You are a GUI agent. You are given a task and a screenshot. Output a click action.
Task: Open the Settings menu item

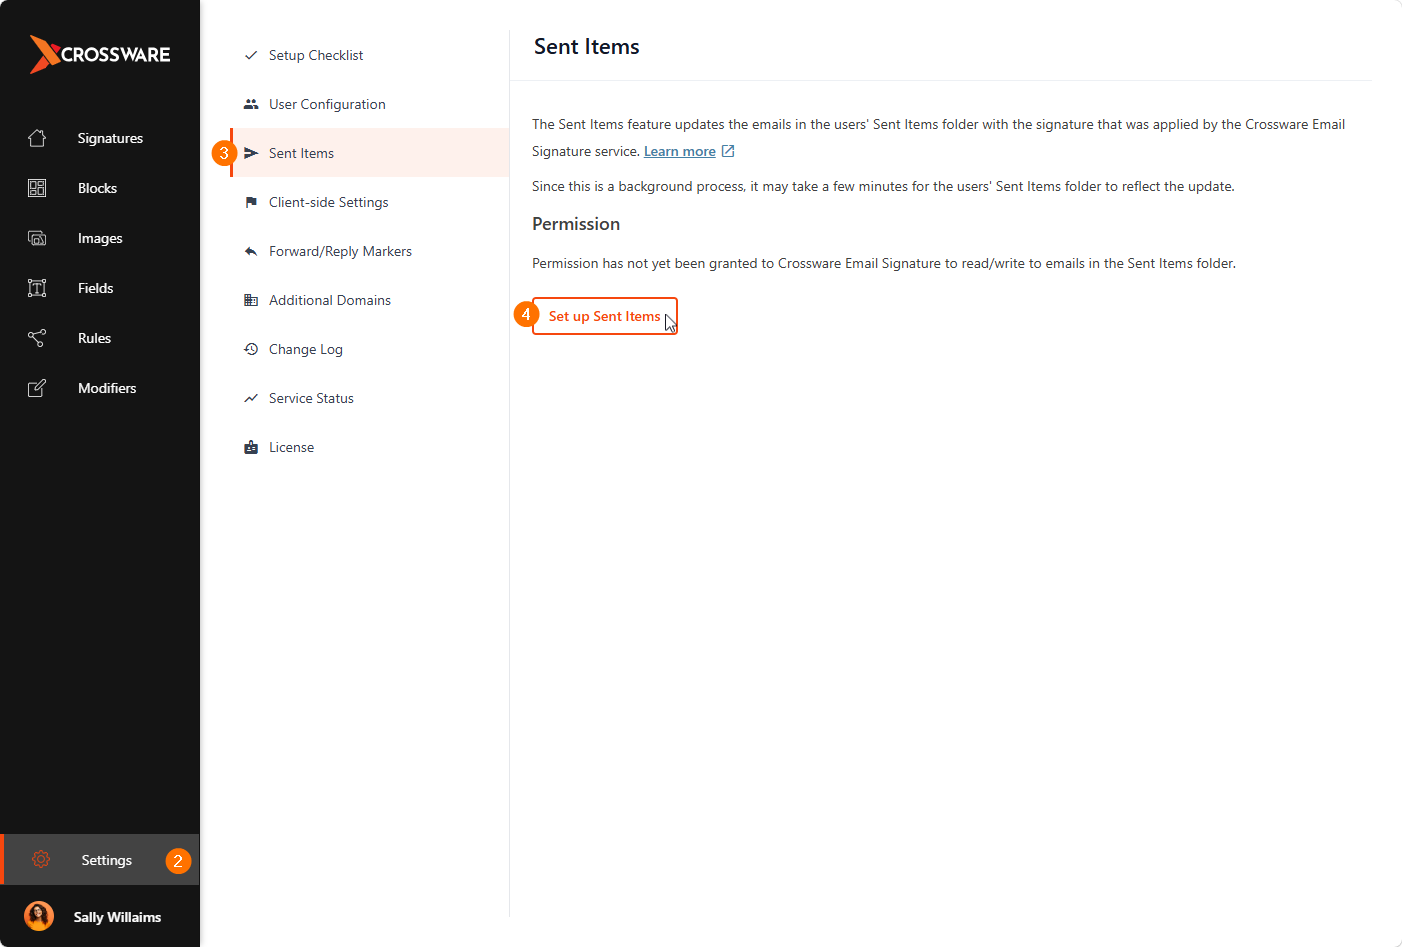coord(100,860)
